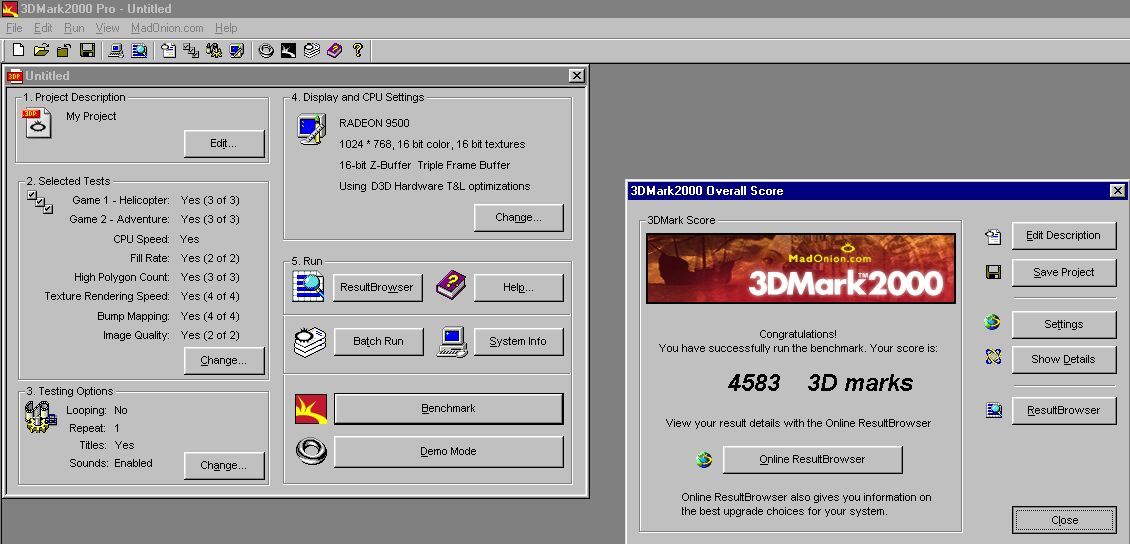Click the Display and CPU monitor icon
This screenshot has height=544, width=1130.
pos(311,129)
